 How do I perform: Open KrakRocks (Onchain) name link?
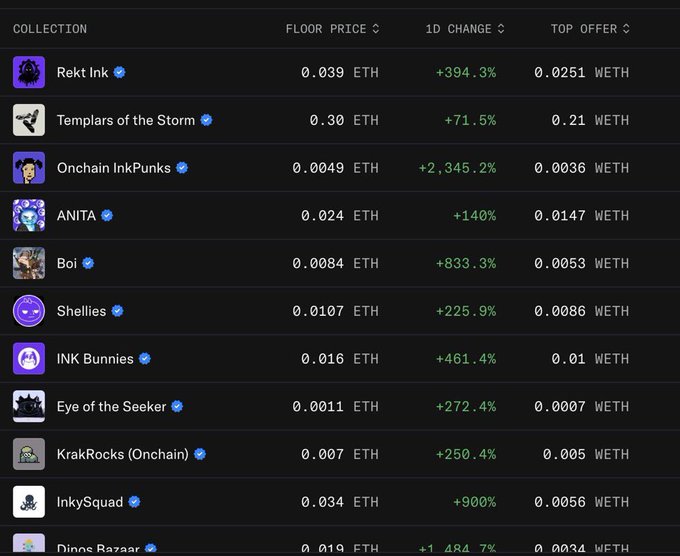[123, 454]
